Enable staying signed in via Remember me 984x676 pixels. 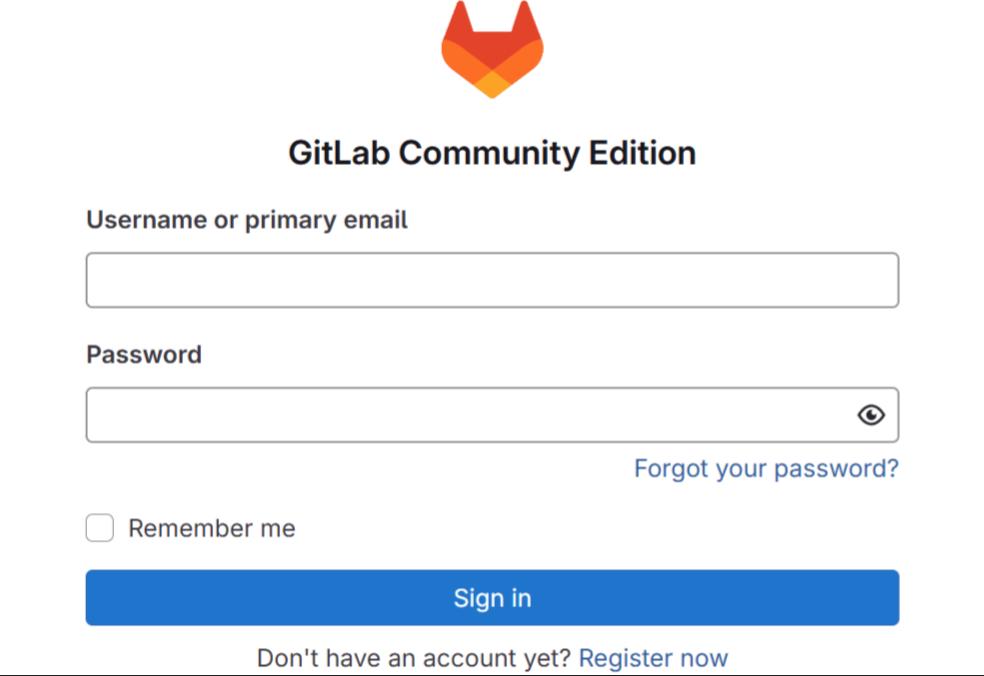tap(100, 528)
